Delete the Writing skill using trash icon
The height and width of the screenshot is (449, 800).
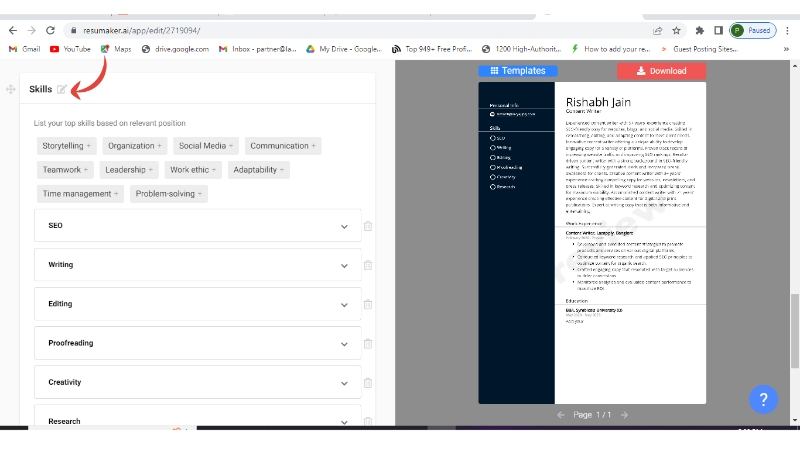[x=368, y=265]
